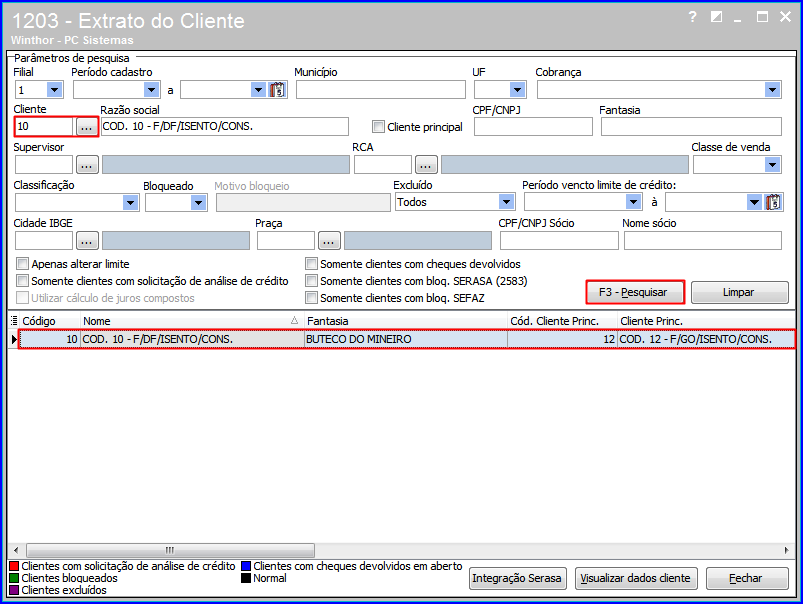Select the row indicator arrow for client 10
The image size is (803, 604).
pyautogui.click(x=14, y=339)
